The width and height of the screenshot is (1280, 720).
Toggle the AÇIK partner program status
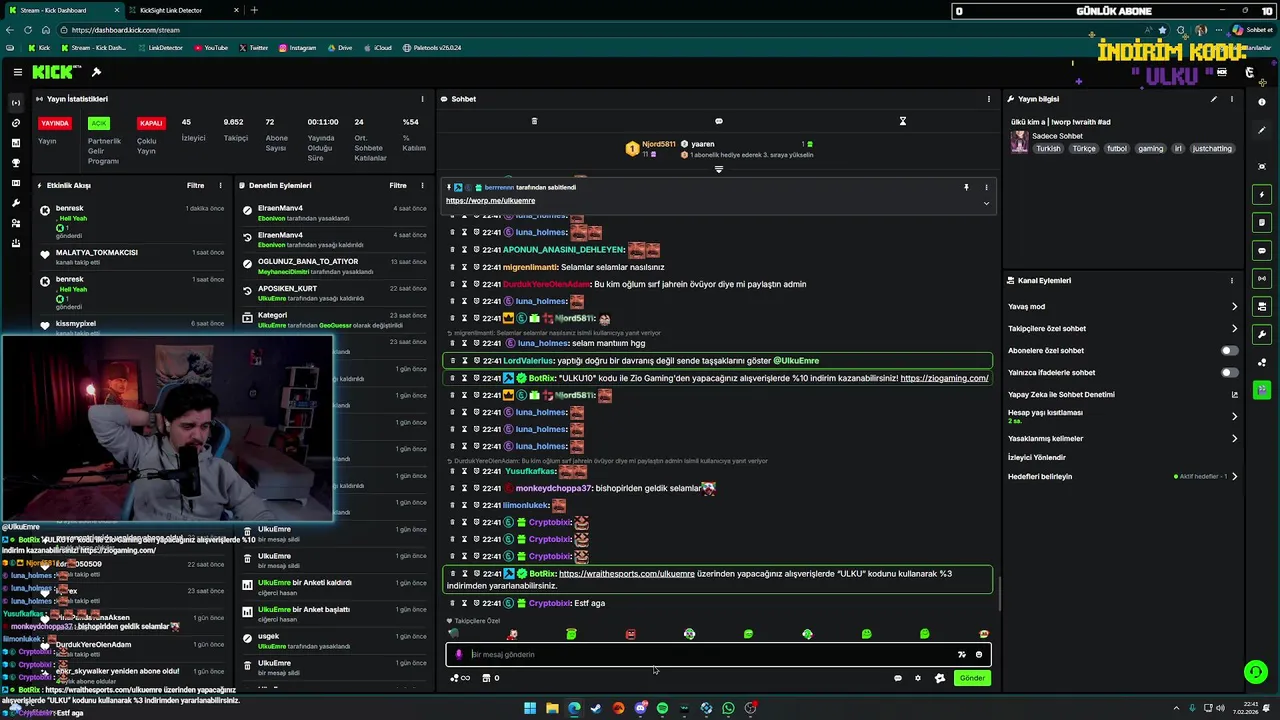point(98,123)
